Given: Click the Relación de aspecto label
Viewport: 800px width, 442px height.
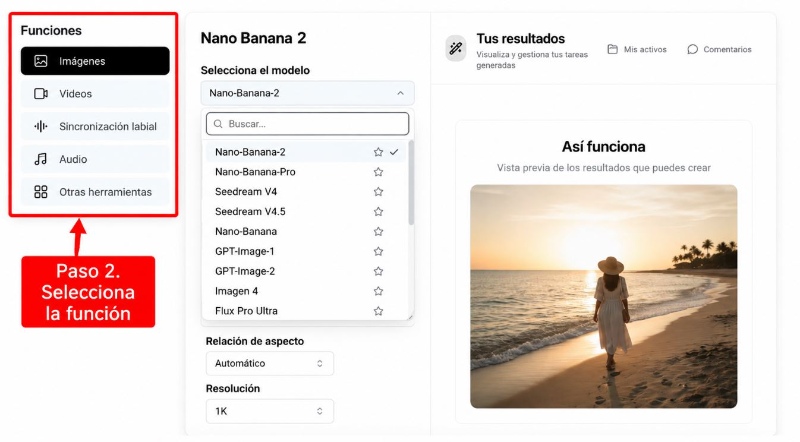Looking at the screenshot, I should point(255,341).
